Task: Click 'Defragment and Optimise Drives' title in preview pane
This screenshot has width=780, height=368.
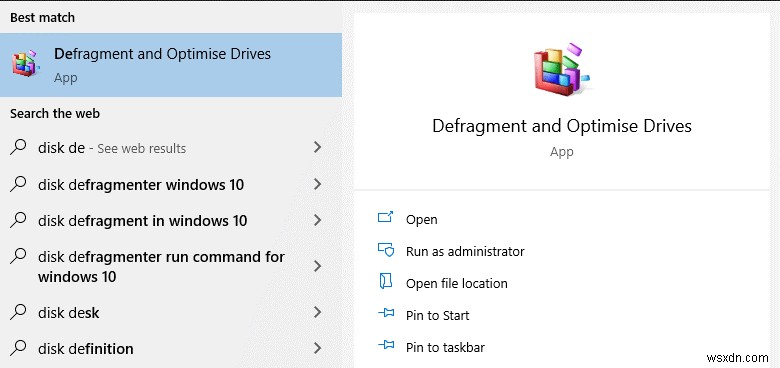Action: tap(562, 126)
